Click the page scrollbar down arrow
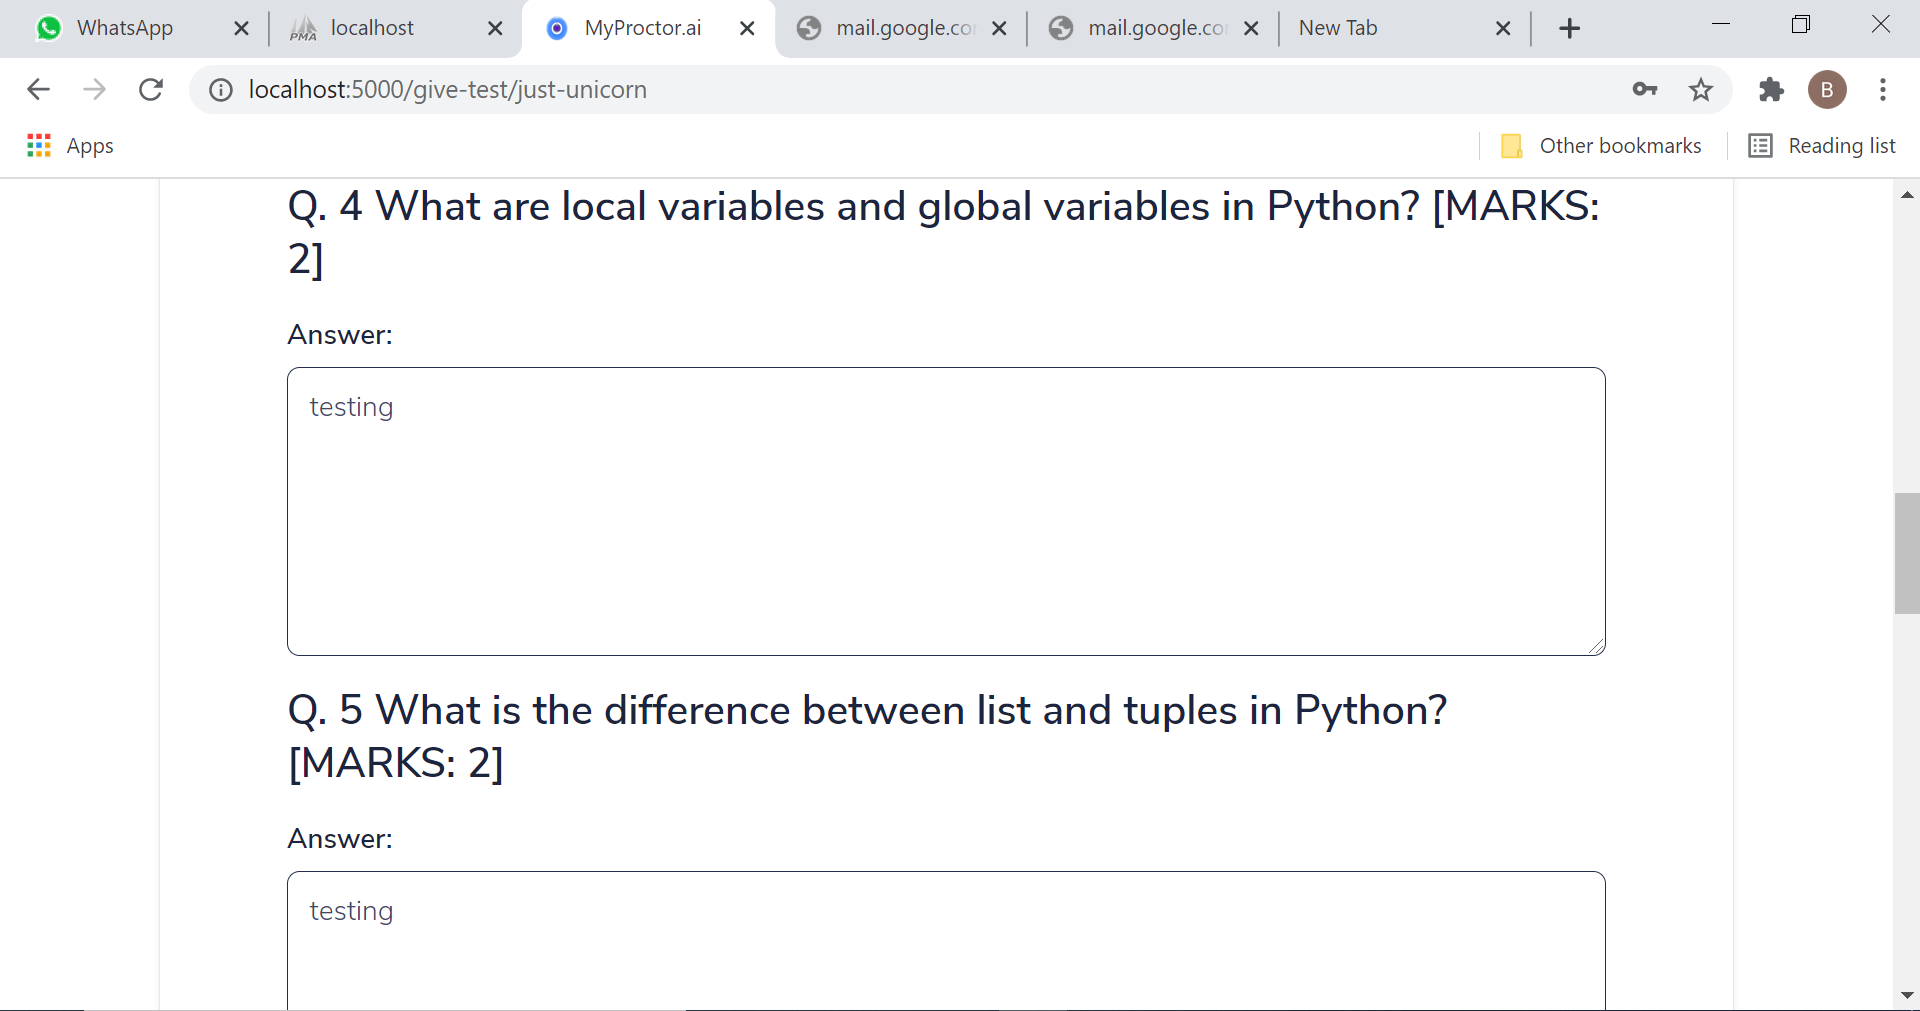The image size is (1920, 1011). click(x=1907, y=995)
